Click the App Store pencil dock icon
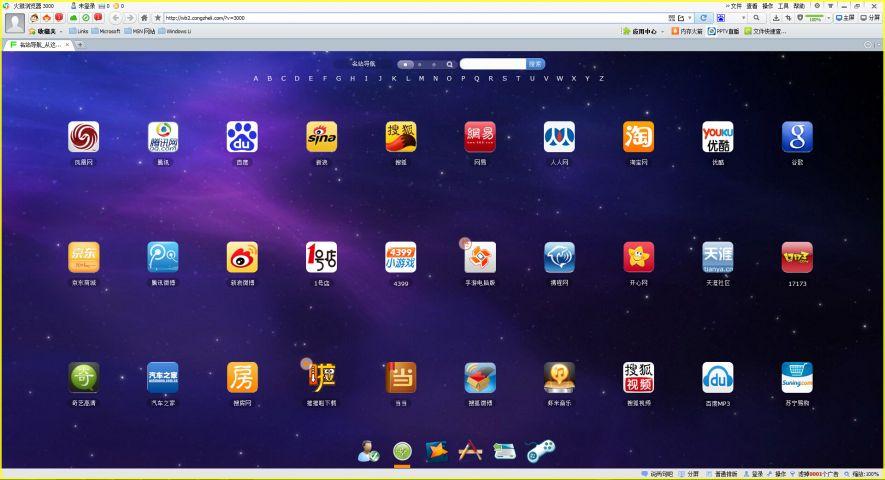 coord(471,451)
